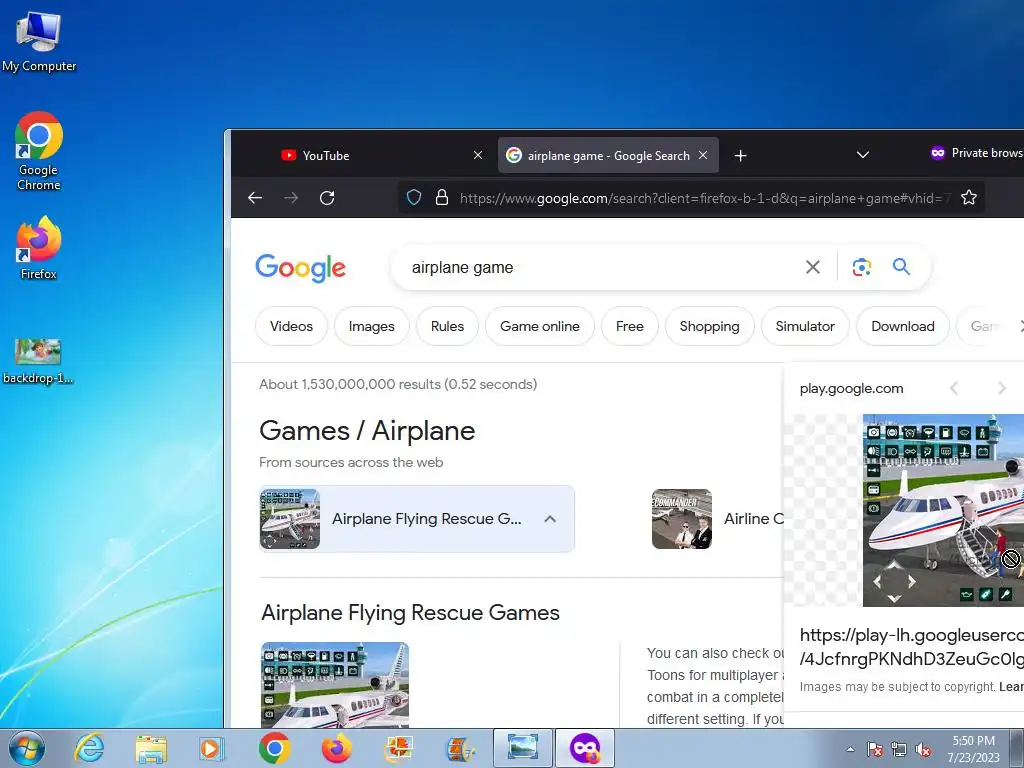The width and height of the screenshot is (1024, 768).
Task: Reload the page with the refresh icon
Action: (327, 197)
